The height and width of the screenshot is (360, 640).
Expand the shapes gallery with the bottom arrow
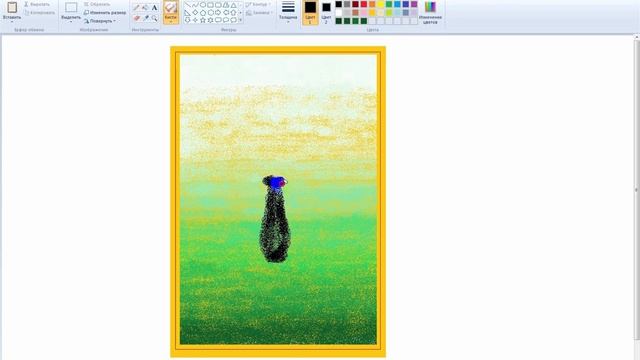[x=240, y=20]
